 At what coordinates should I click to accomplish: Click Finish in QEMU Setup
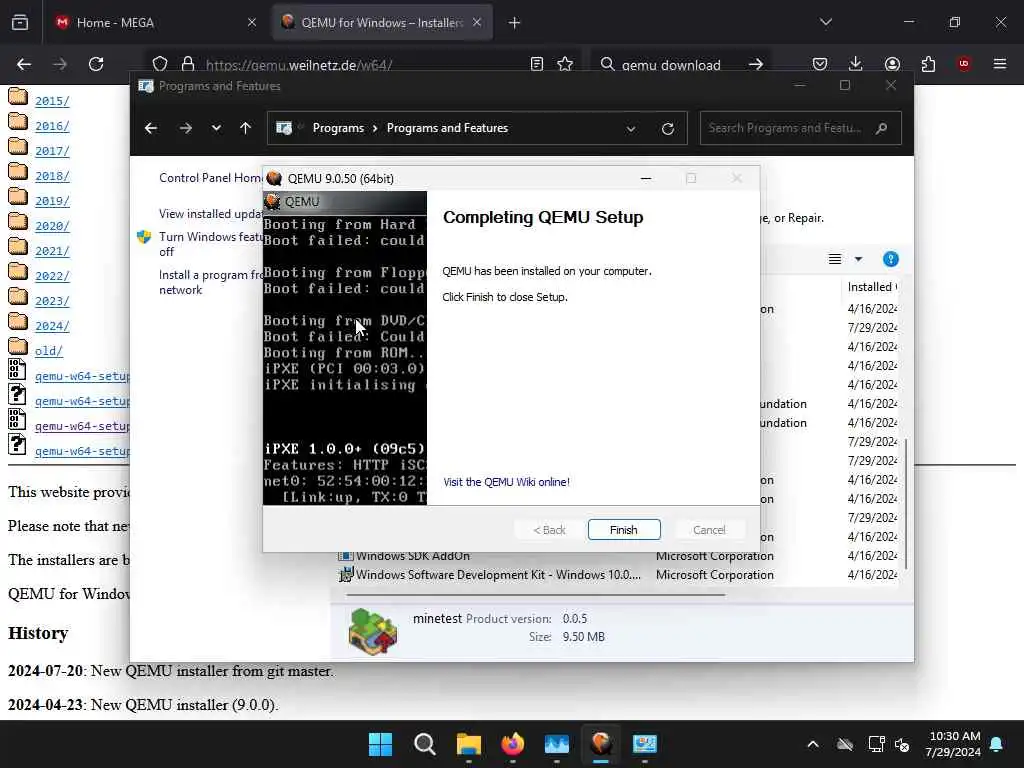(x=624, y=530)
